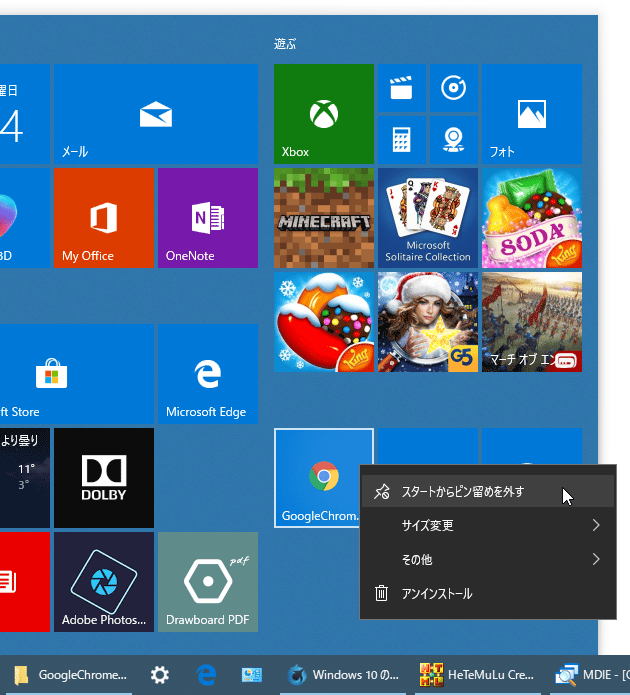Open the GoogleChrome folder taskbar button
Image resolution: width=630 pixels, height=695 pixels.
(x=70, y=675)
